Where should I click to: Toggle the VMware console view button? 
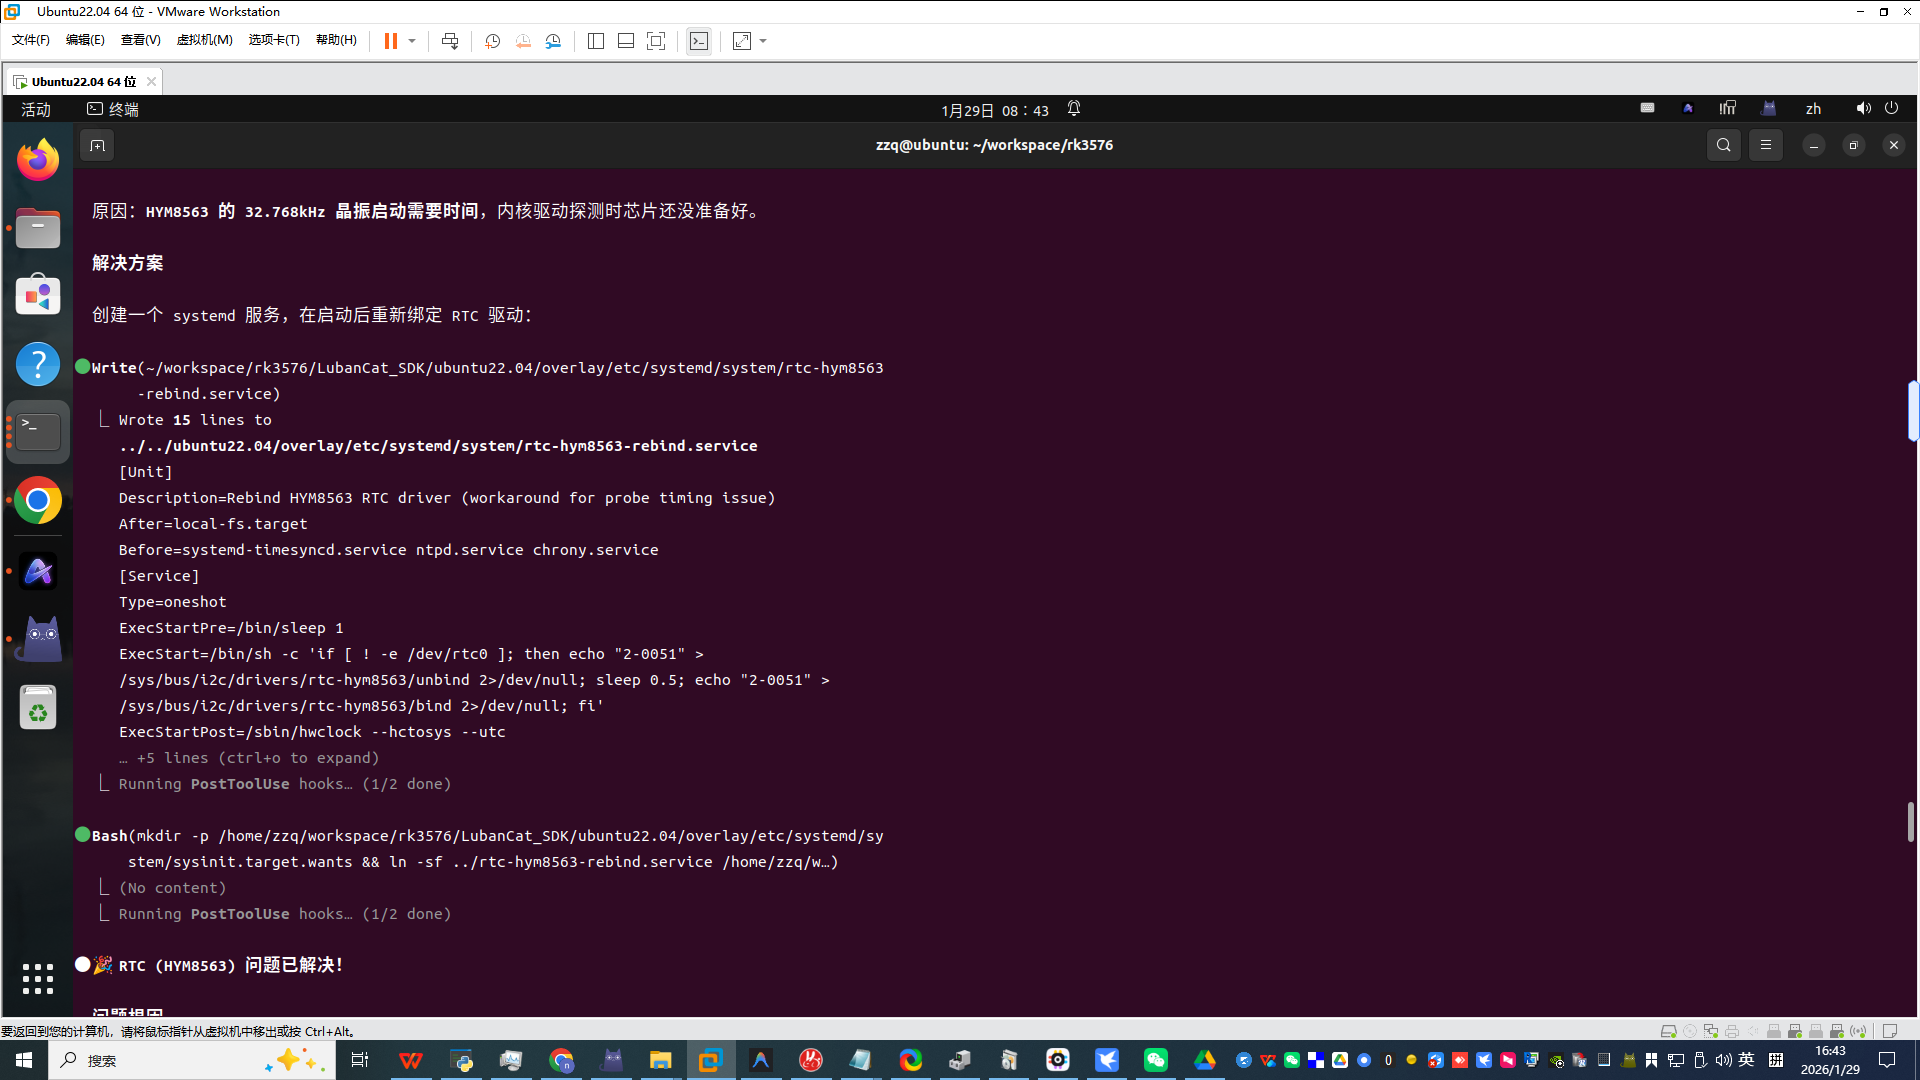click(x=699, y=41)
